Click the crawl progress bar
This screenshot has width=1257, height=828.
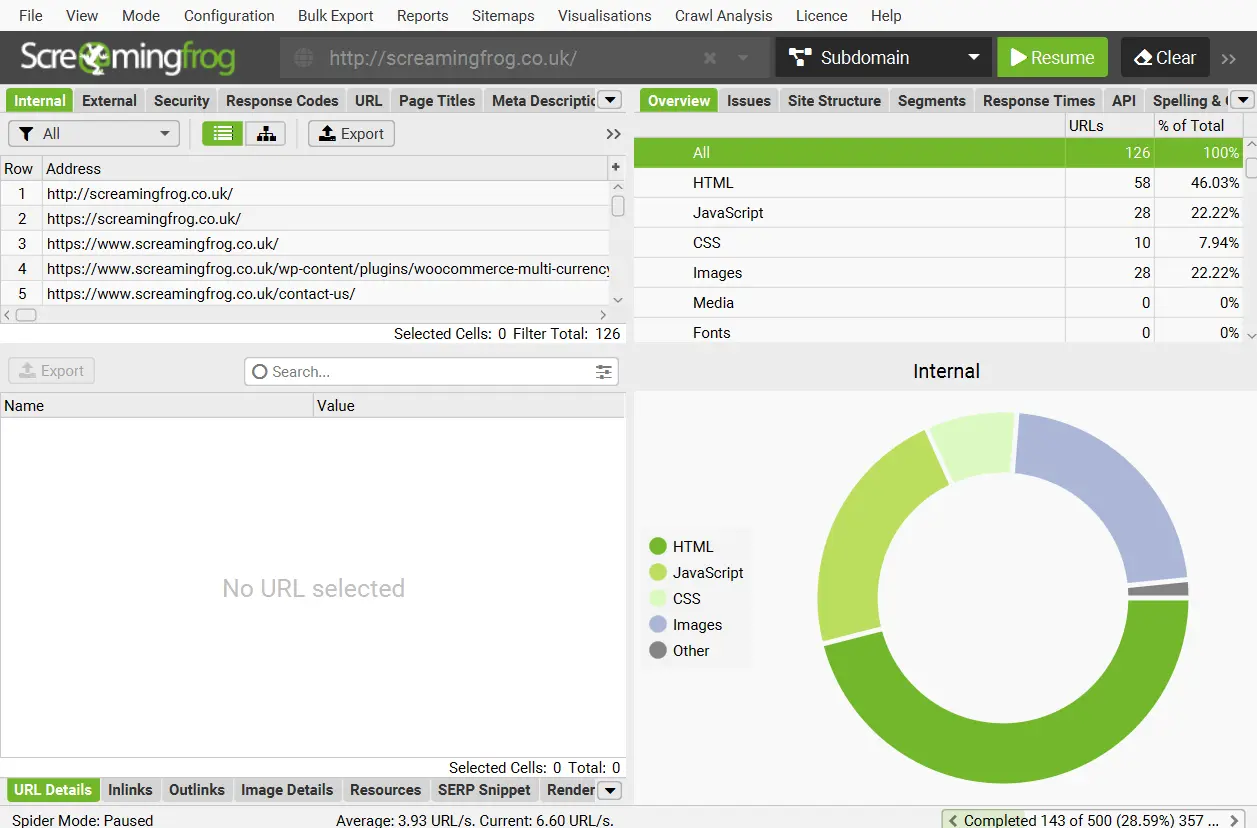click(x=1093, y=820)
